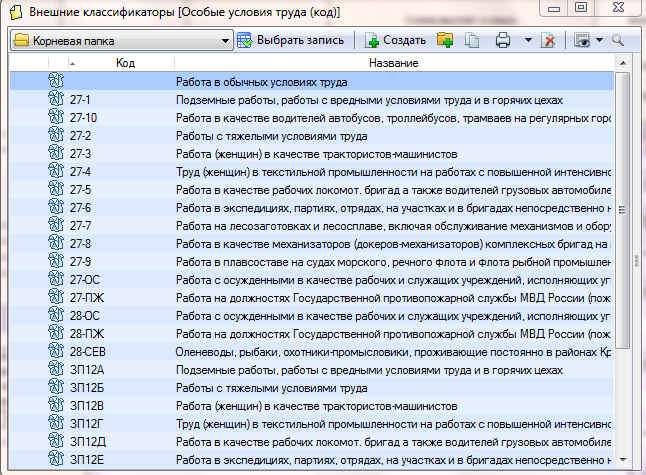
Task: Select the row with code 27-4
Action: [312, 172]
